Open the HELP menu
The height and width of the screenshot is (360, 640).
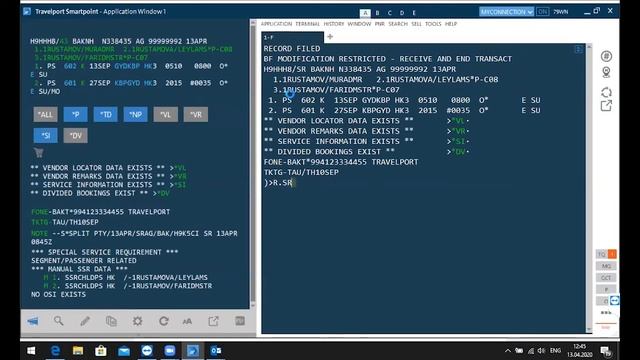(451, 24)
